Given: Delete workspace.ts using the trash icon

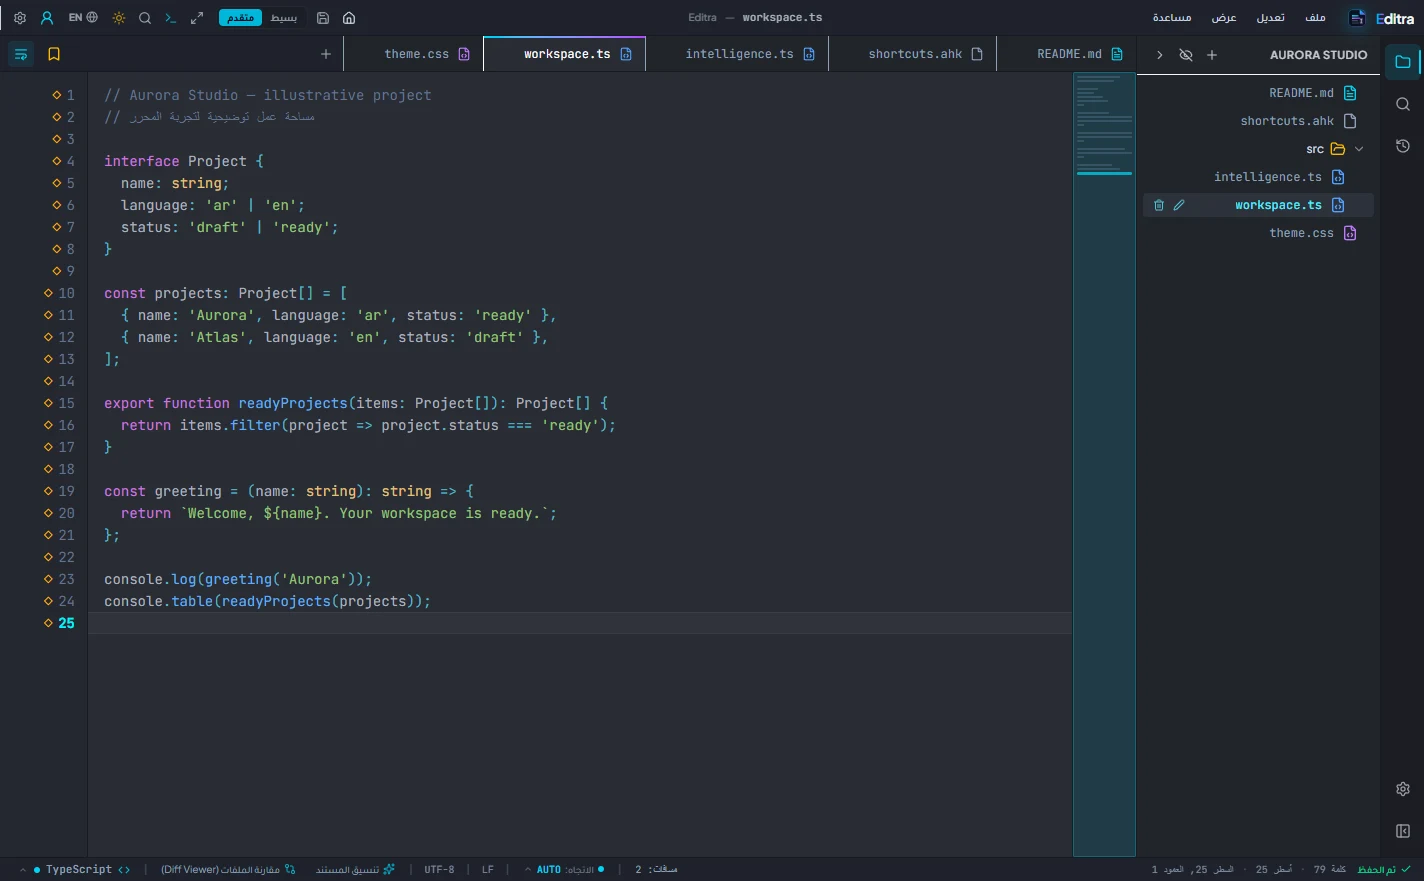Looking at the screenshot, I should coord(1159,205).
